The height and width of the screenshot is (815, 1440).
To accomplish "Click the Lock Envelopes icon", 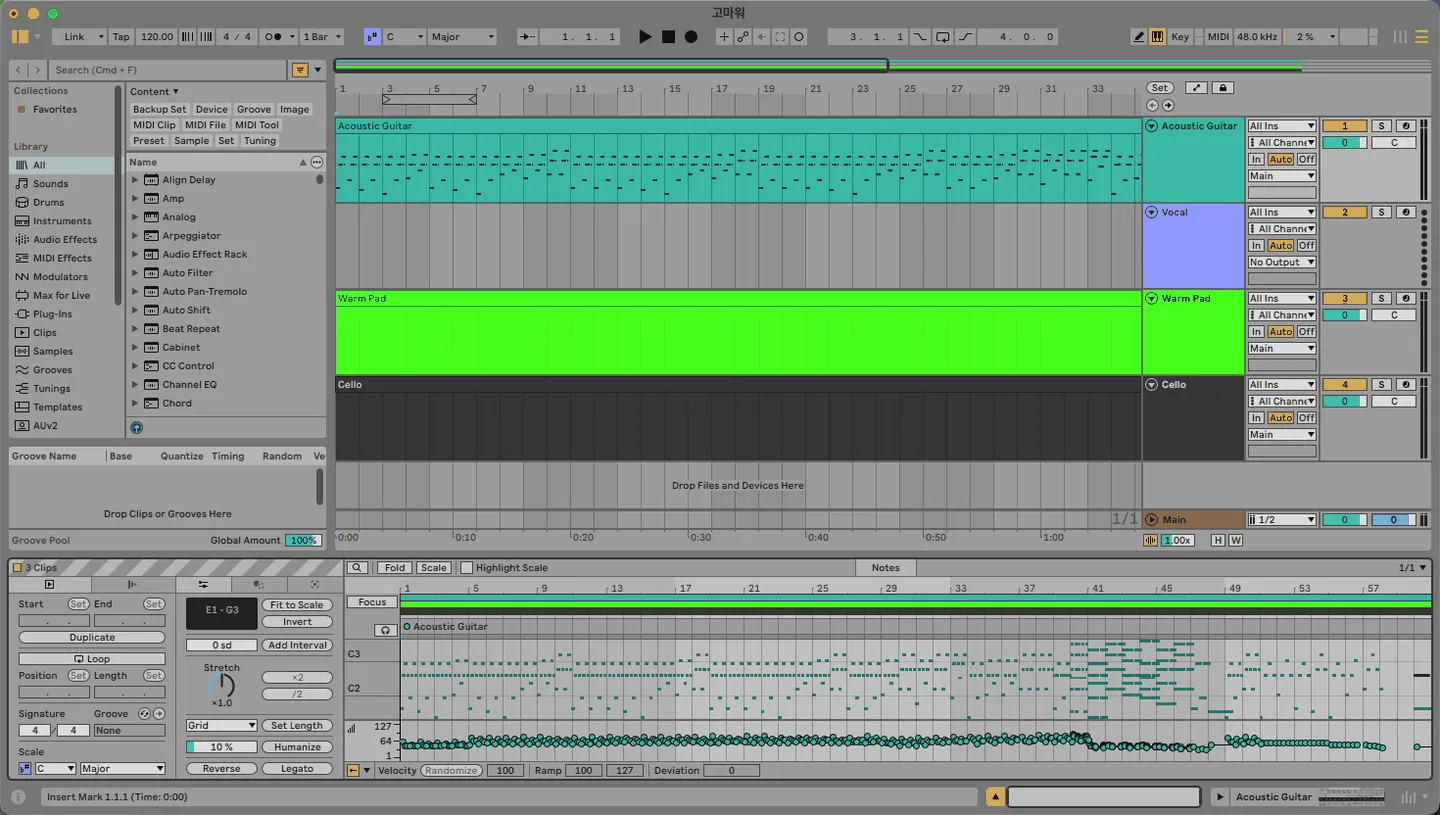I will click(1222, 88).
